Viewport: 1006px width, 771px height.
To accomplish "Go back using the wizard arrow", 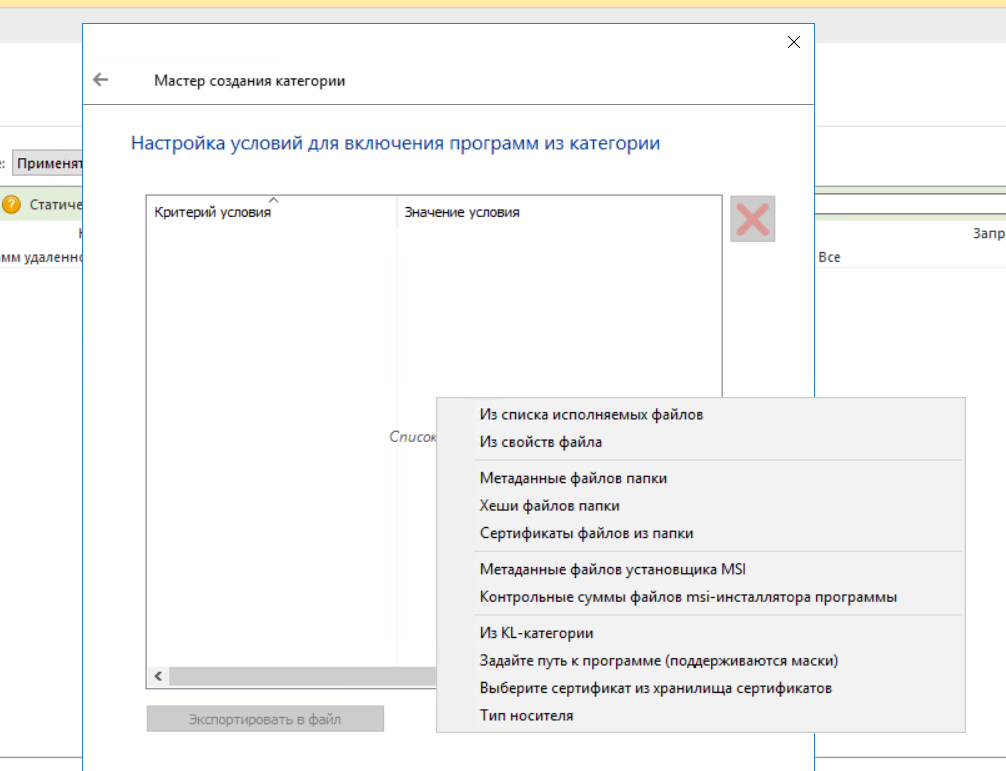I will (101, 80).
